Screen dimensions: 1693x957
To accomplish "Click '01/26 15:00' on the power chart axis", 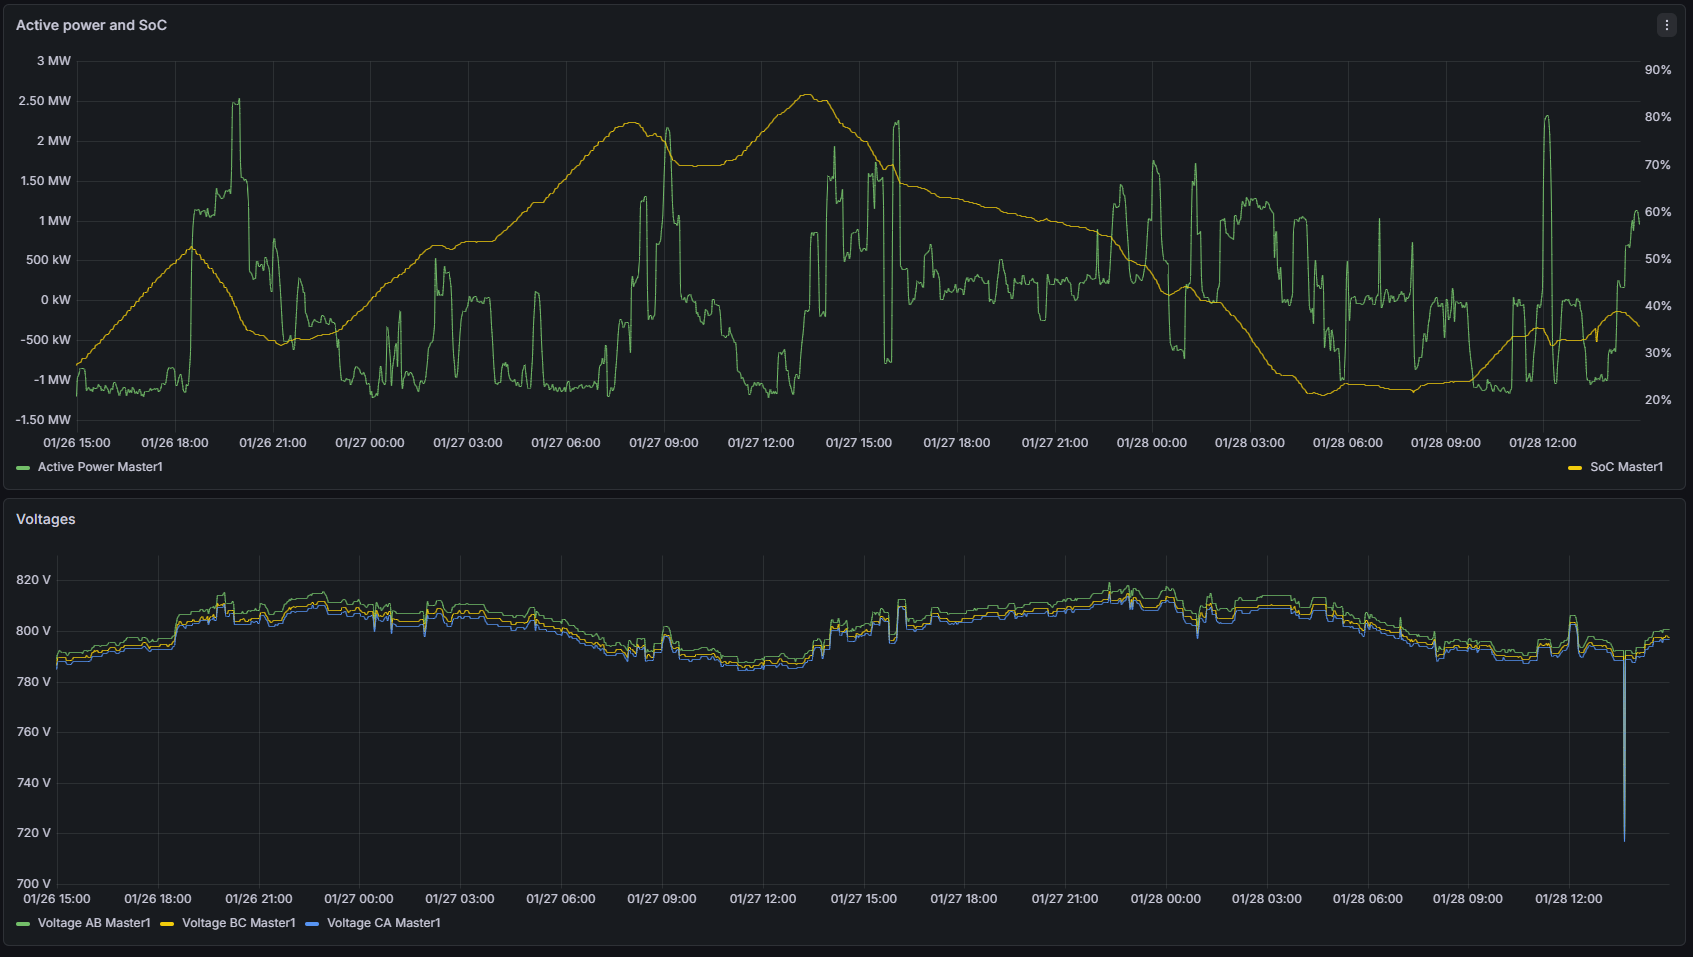I will [77, 443].
